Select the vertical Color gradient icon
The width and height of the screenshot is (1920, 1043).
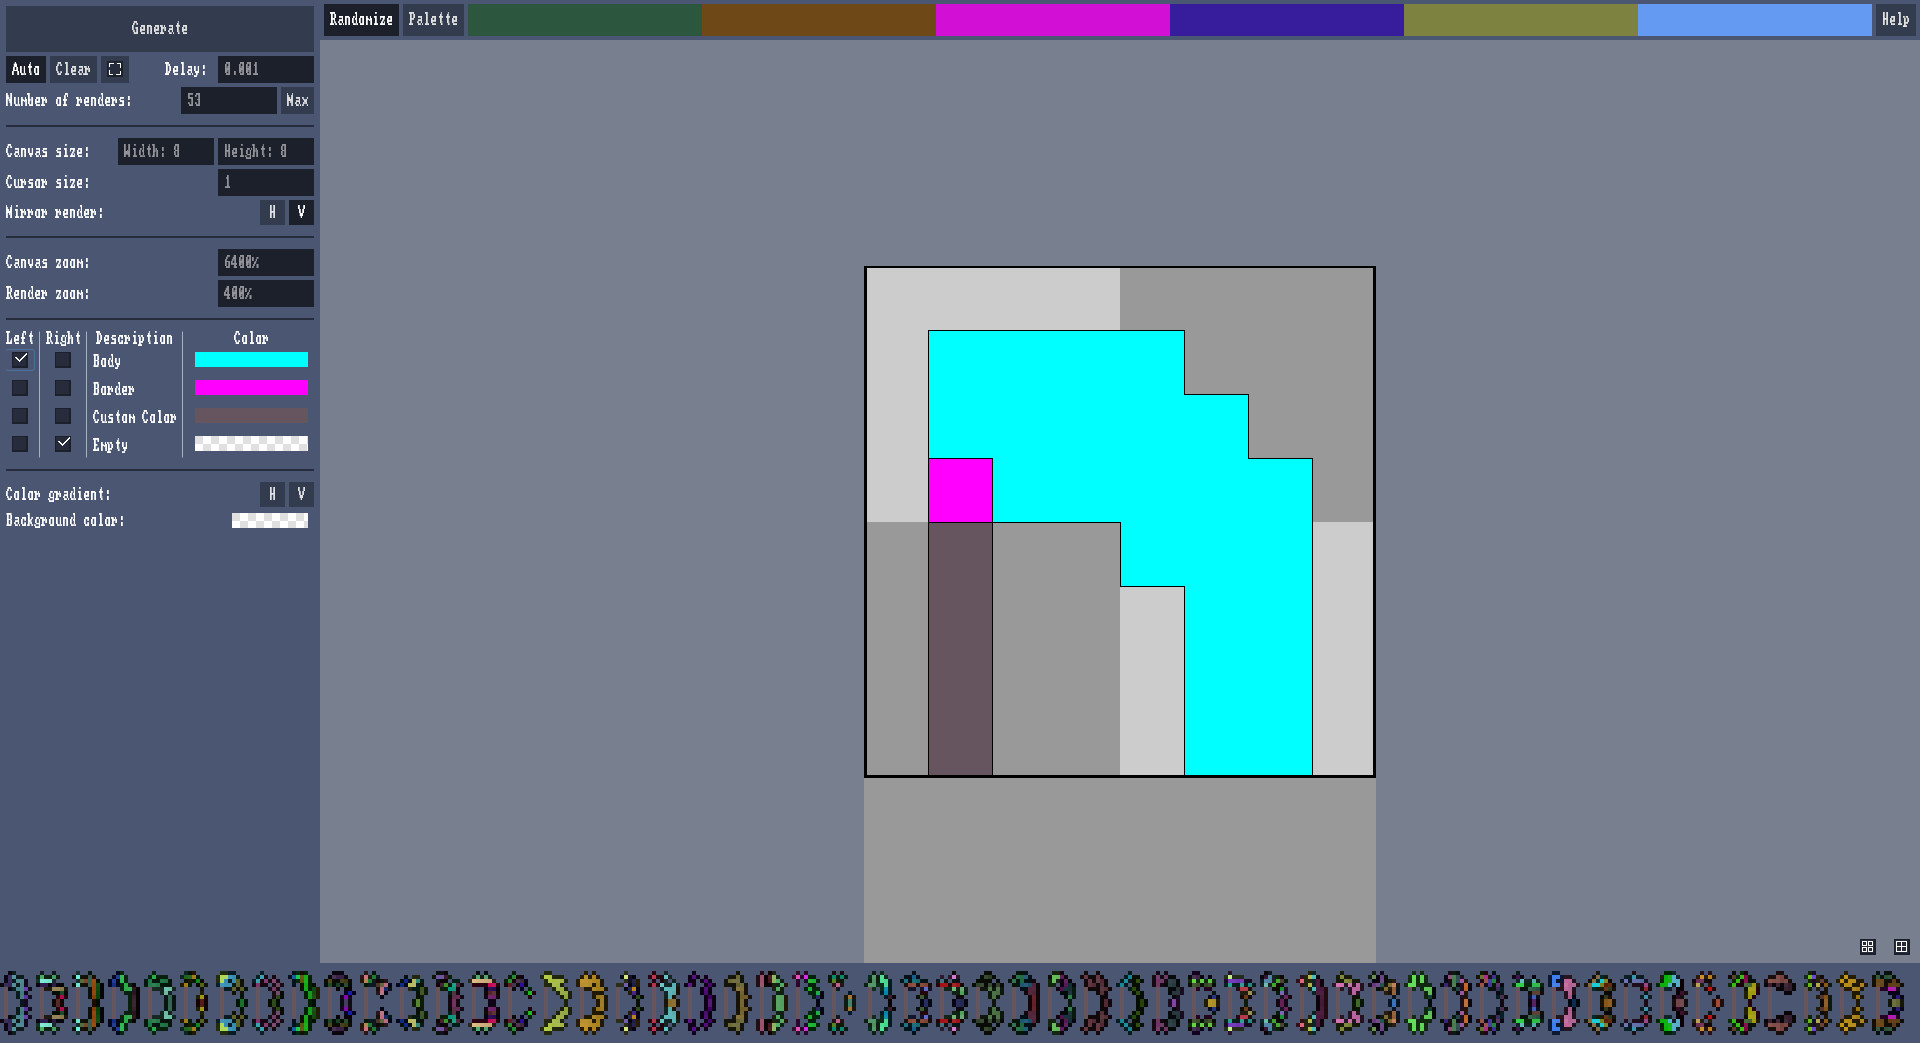(301, 494)
